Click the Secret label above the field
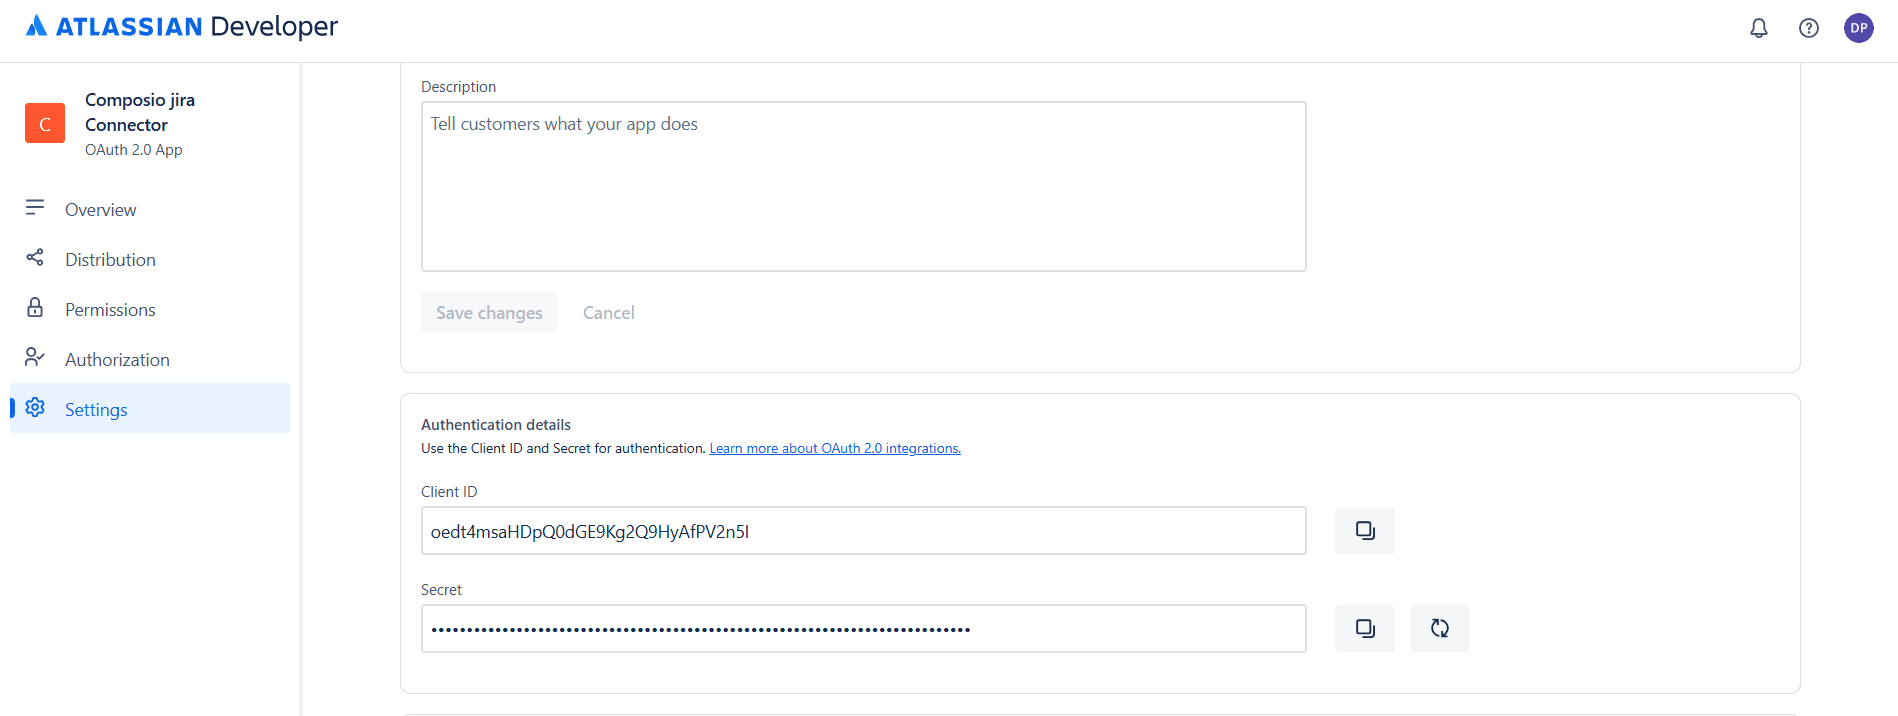1898x716 pixels. [x=441, y=589]
